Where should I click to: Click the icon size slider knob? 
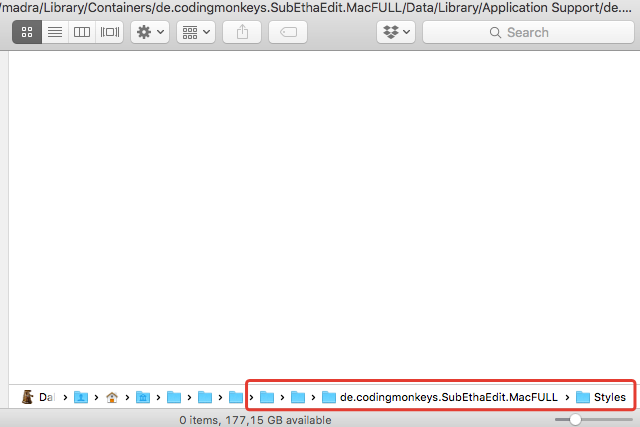tap(575, 419)
